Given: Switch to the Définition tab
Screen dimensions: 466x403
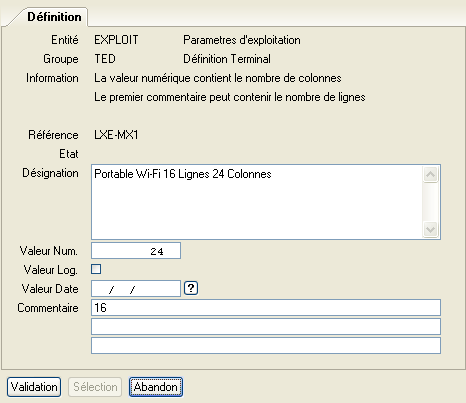Looking at the screenshot, I should 54,17.
